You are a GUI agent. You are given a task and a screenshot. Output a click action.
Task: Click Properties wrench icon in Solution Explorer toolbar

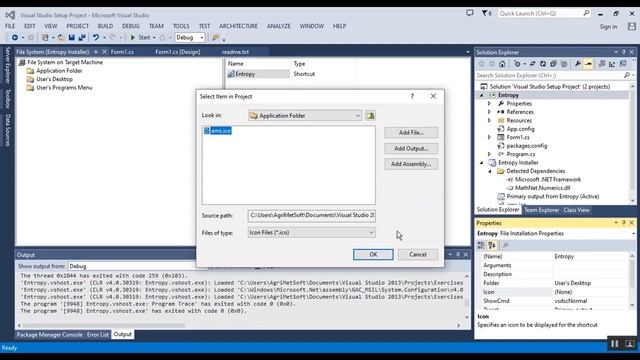coord(578,64)
